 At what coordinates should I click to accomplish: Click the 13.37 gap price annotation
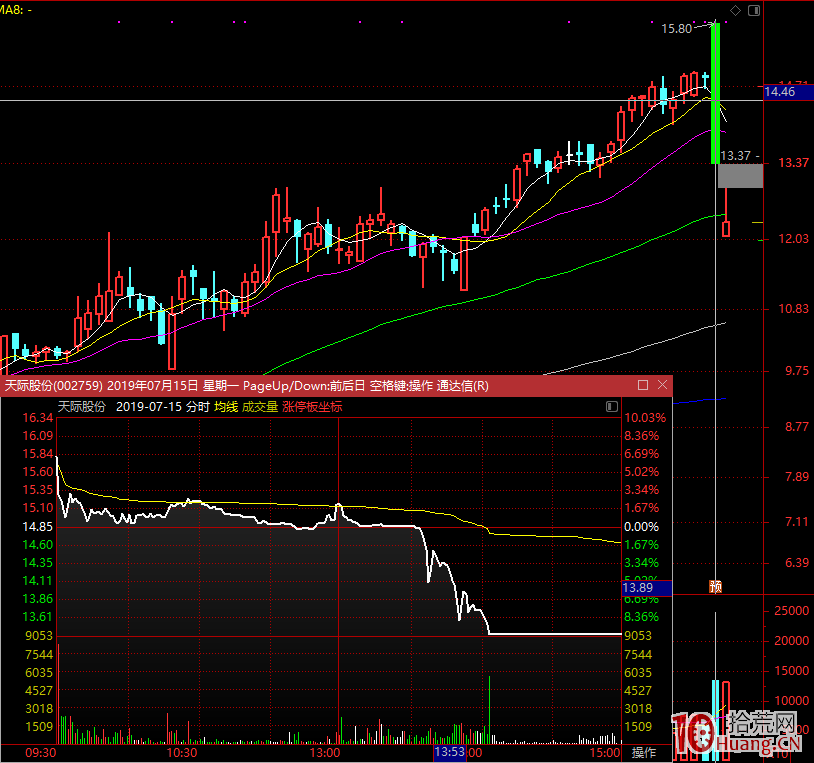tap(736, 155)
